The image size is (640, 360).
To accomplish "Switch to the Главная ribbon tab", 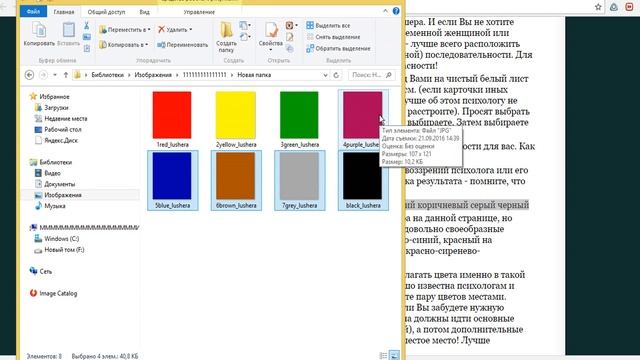I will tap(64, 12).
